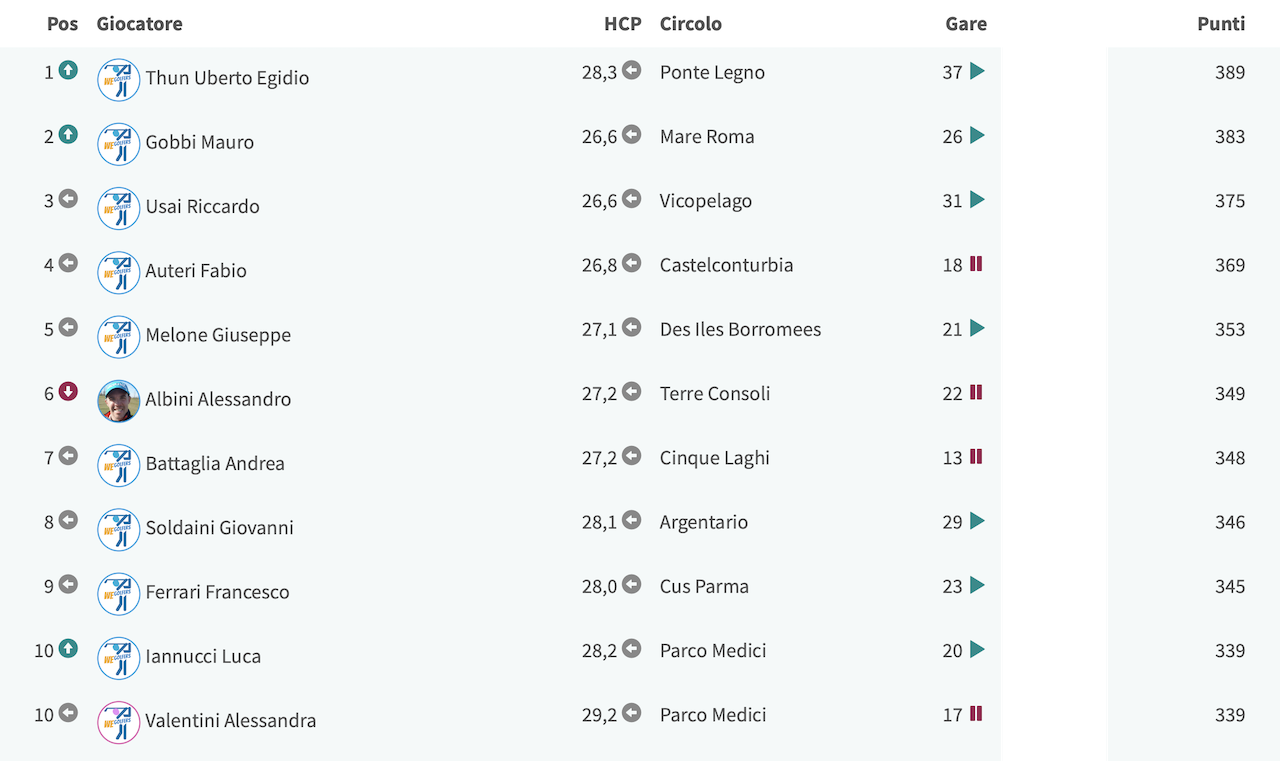Sort by Punti column header
The image size is (1280, 761).
(1221, 24)
